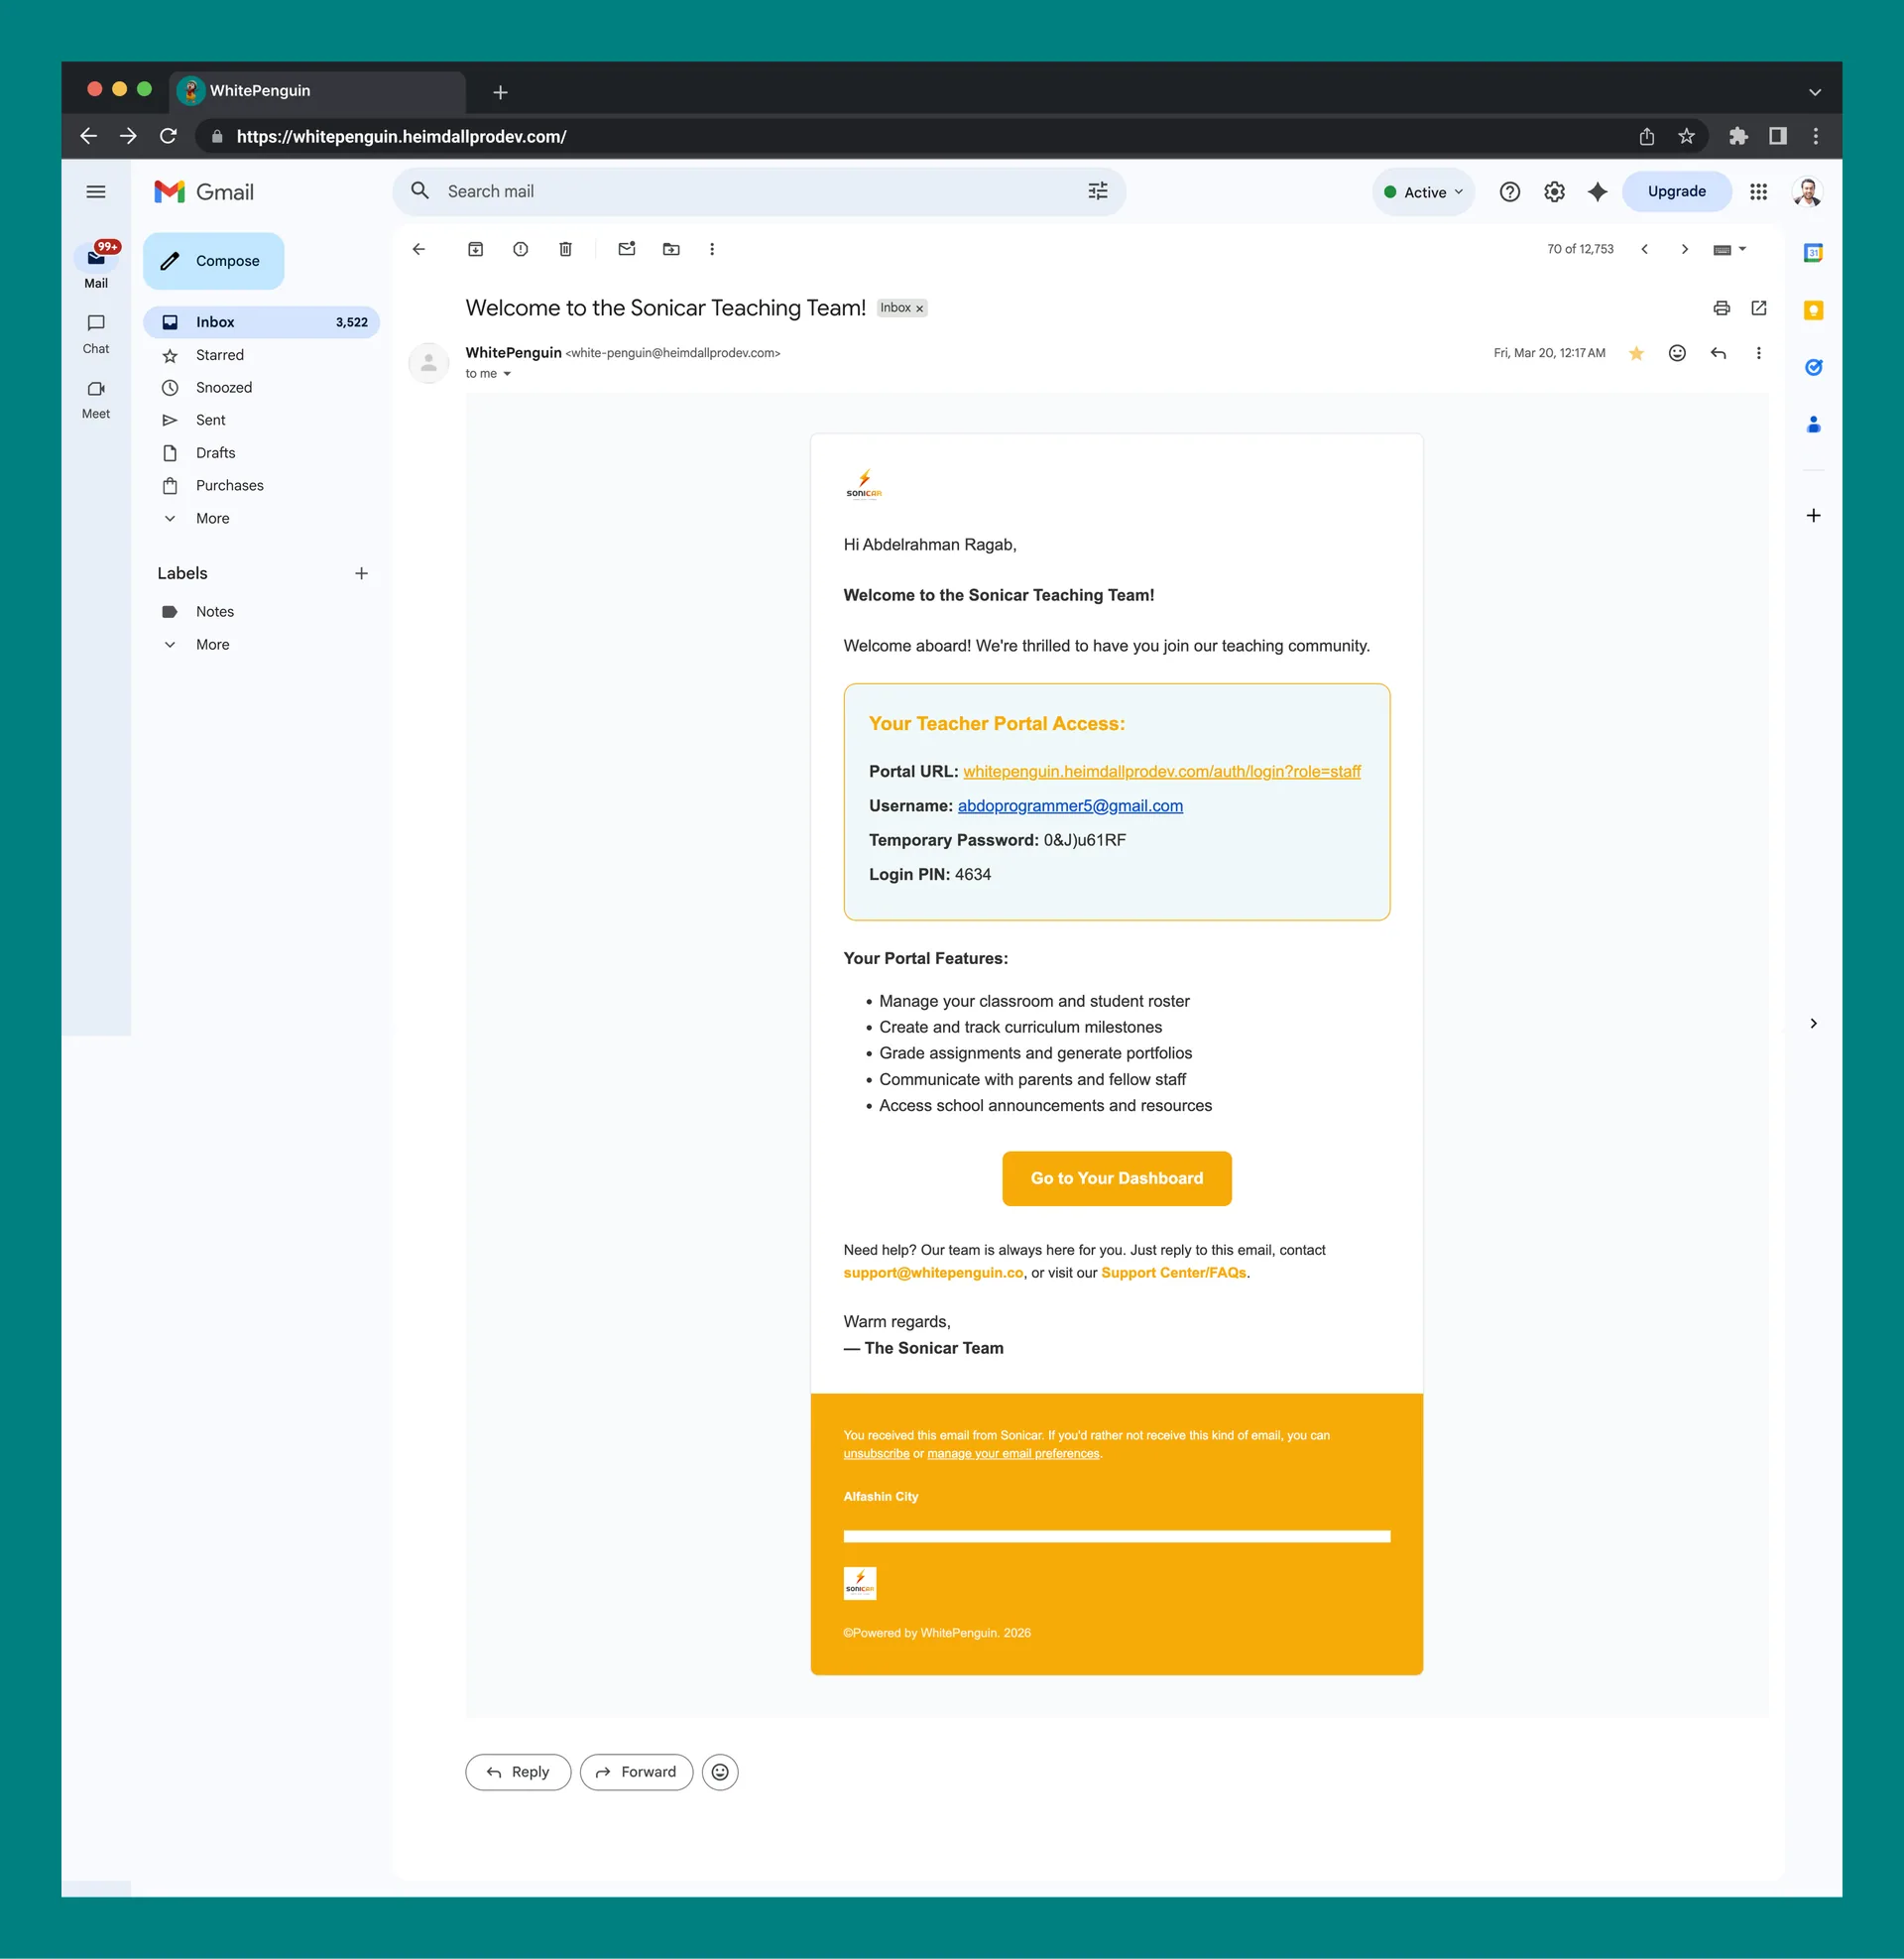Open Active status dropdown
The width and height of the screenshot is (1904, 1959).
pos(1423,192)
